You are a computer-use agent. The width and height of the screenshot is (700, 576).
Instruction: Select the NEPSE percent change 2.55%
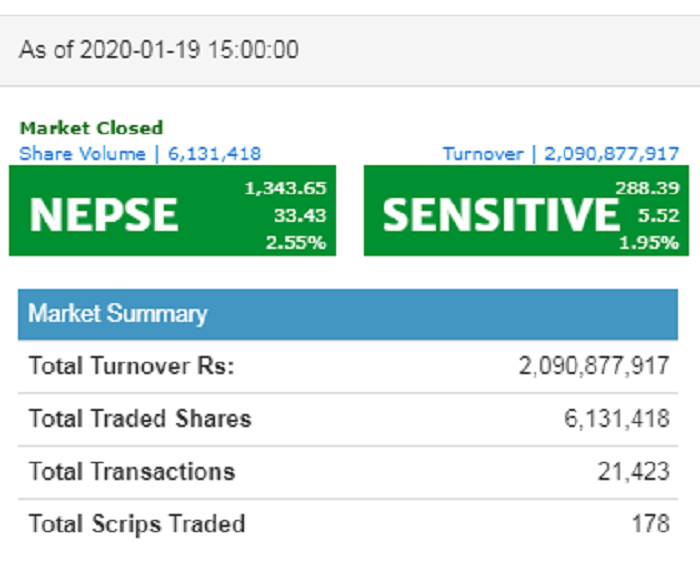click(x=296, y=242)
